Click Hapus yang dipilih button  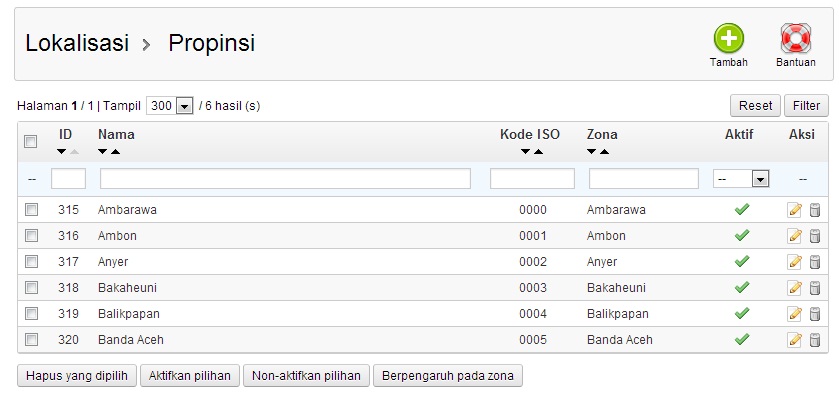coord(77,376)
